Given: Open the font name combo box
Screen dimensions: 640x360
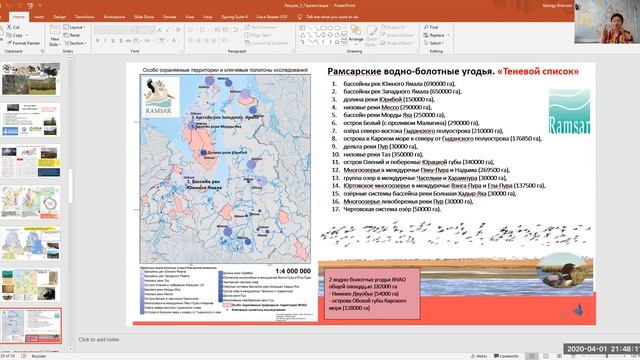Looking at the screenshot, I should click(115, 30).
